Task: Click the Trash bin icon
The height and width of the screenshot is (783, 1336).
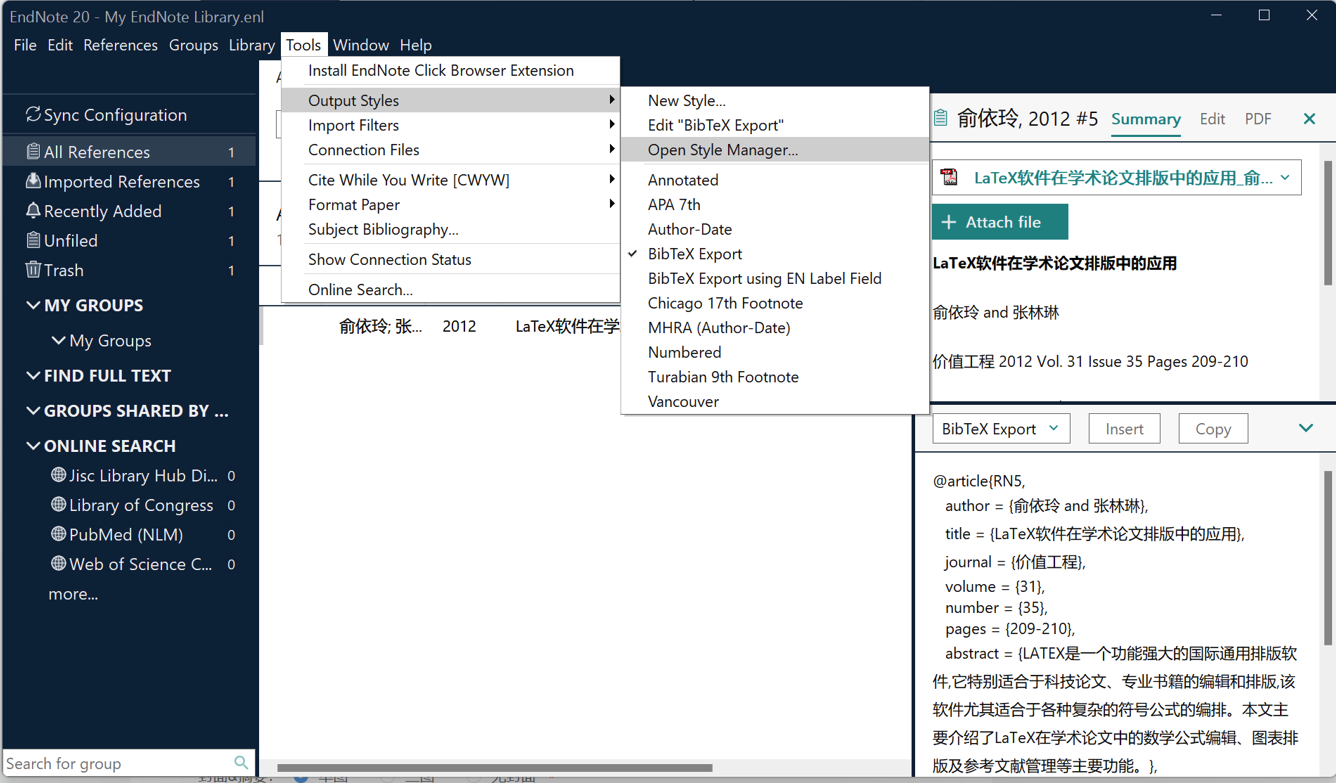Action: (33, 270)
